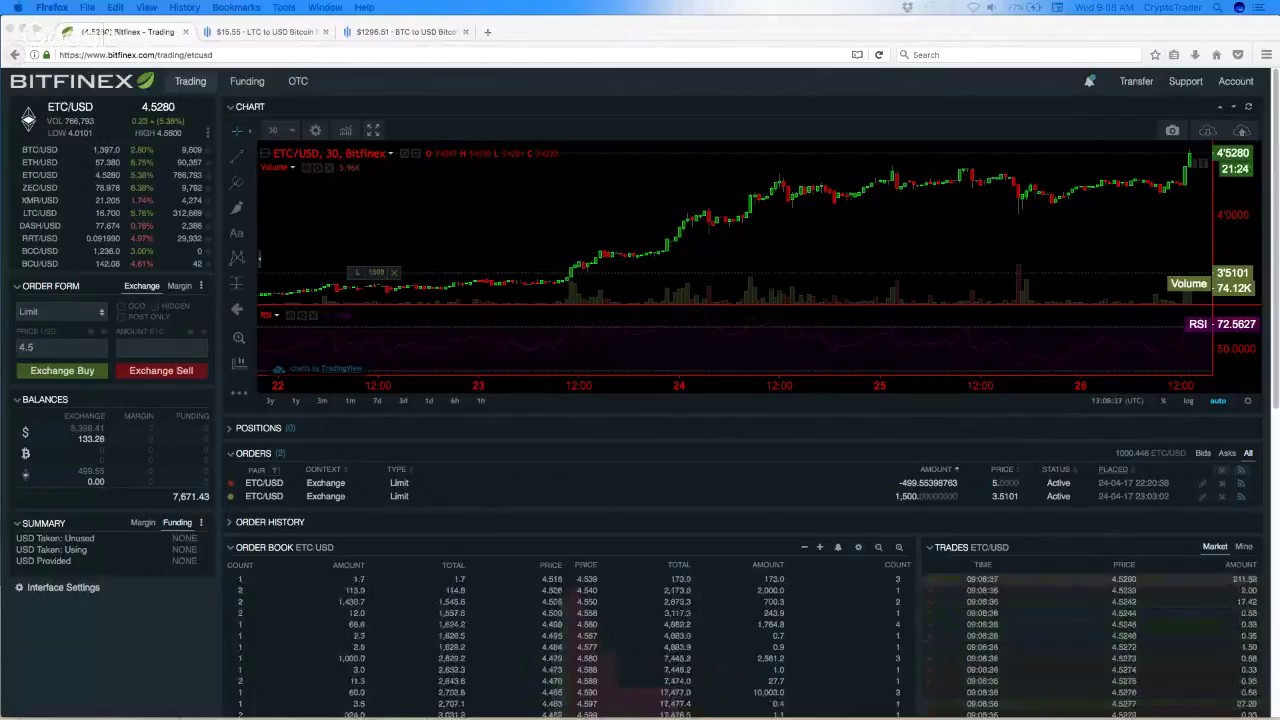Filter orders to show Asks
Image resolution: width=1280 pixels, height=720 pixels.
1227,453
